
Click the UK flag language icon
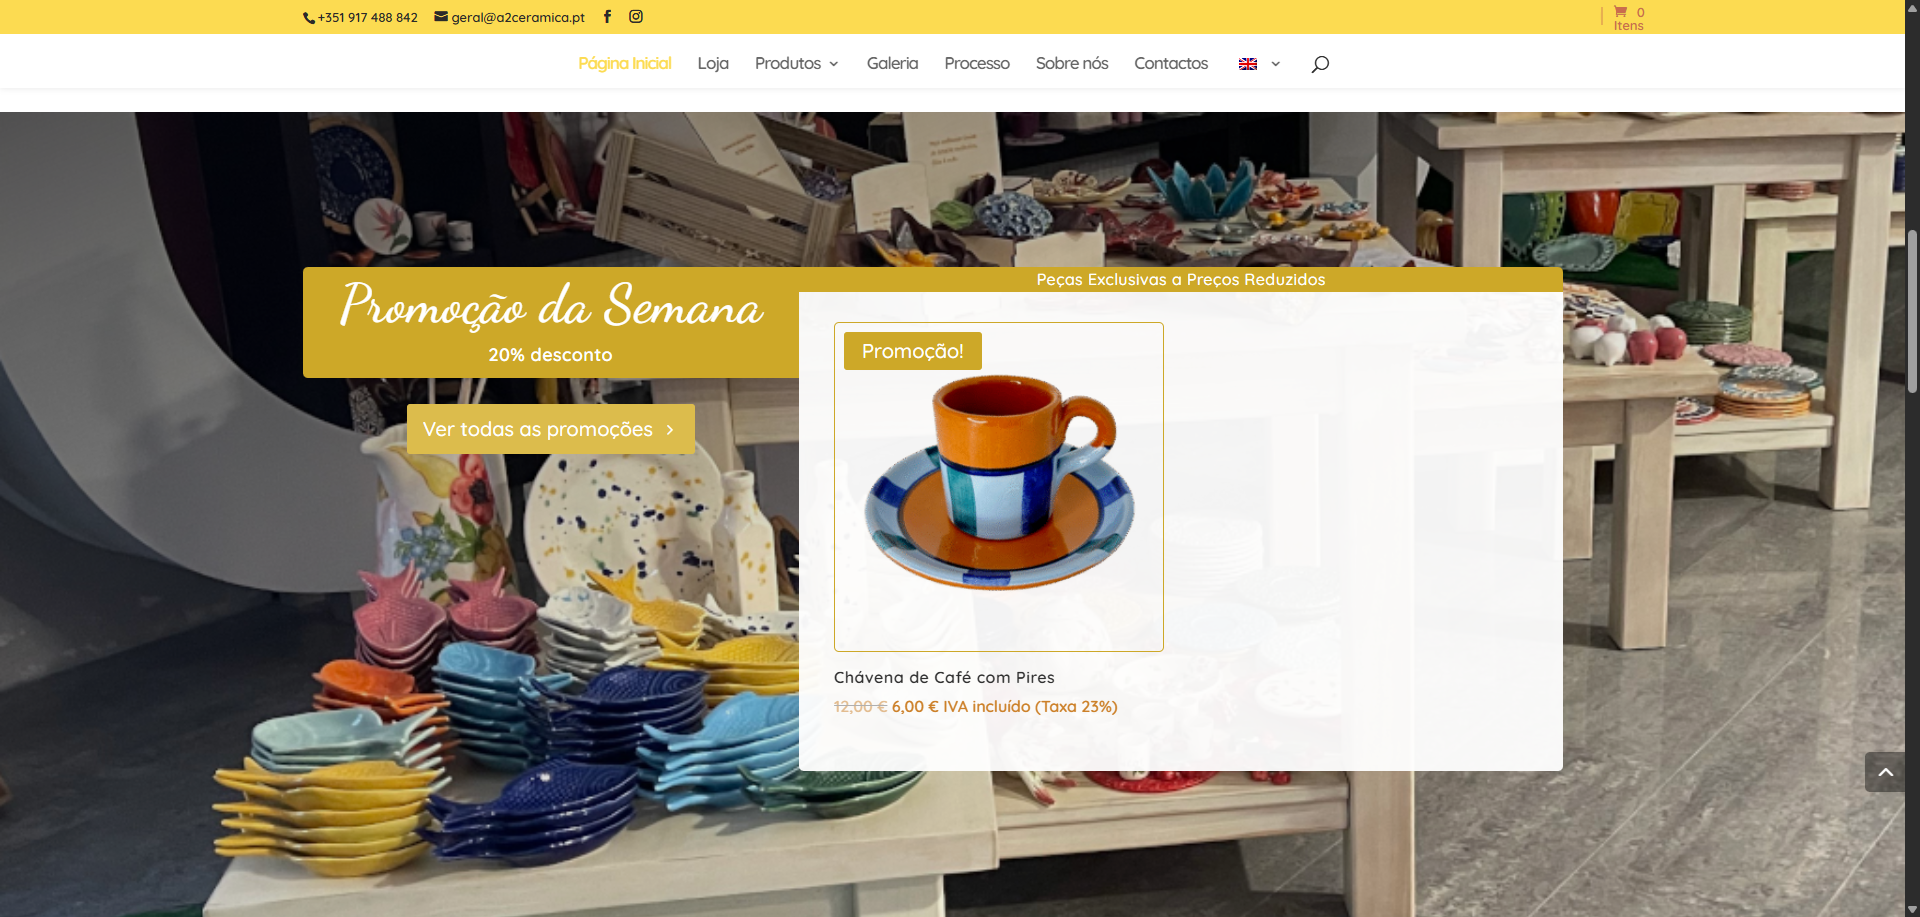[x=1248, y=64]
